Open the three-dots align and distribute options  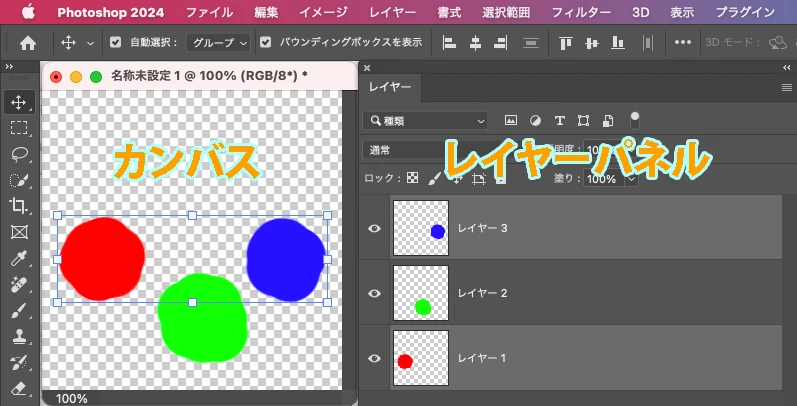683,42
